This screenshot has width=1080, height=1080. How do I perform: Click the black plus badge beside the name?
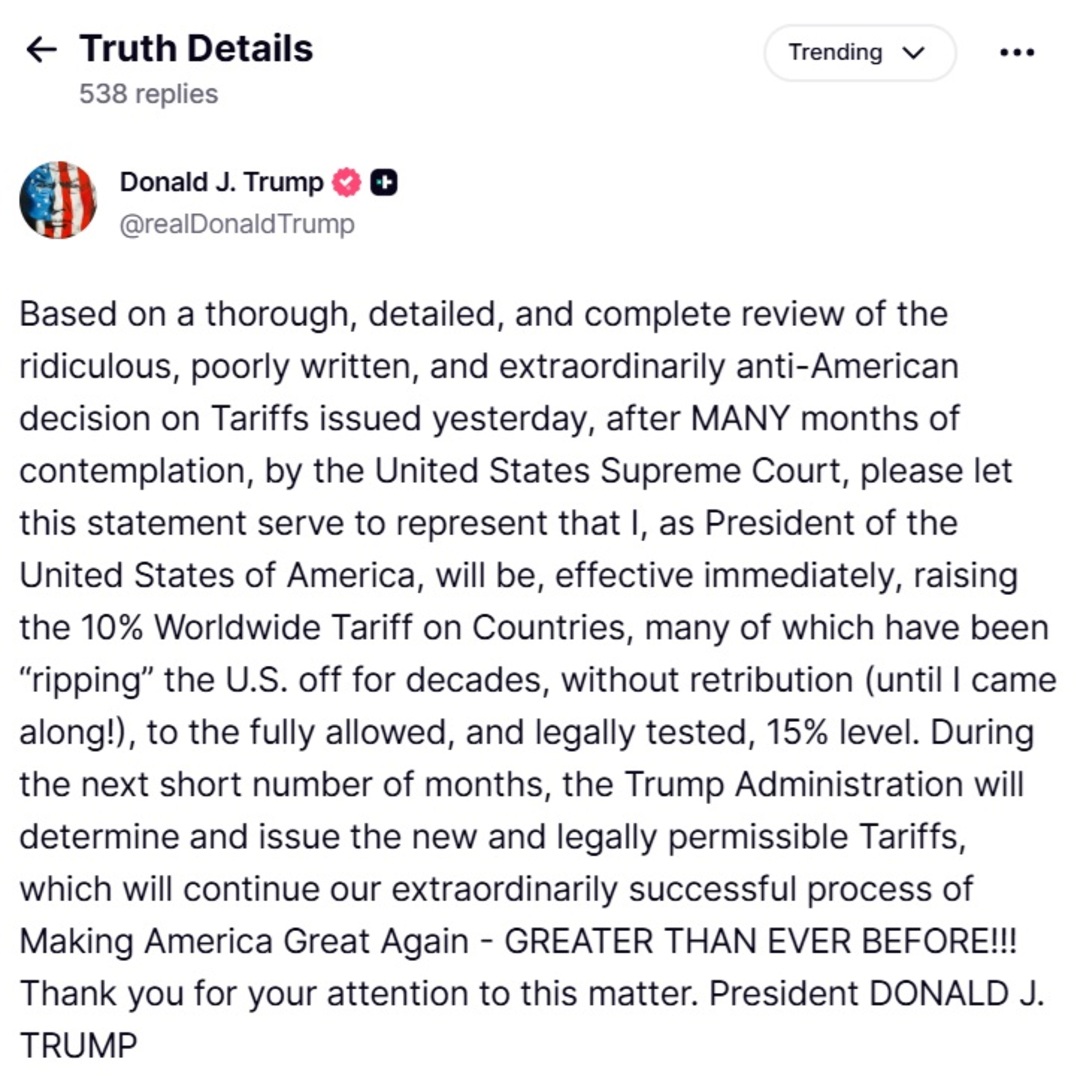click(x=384, y=183)
